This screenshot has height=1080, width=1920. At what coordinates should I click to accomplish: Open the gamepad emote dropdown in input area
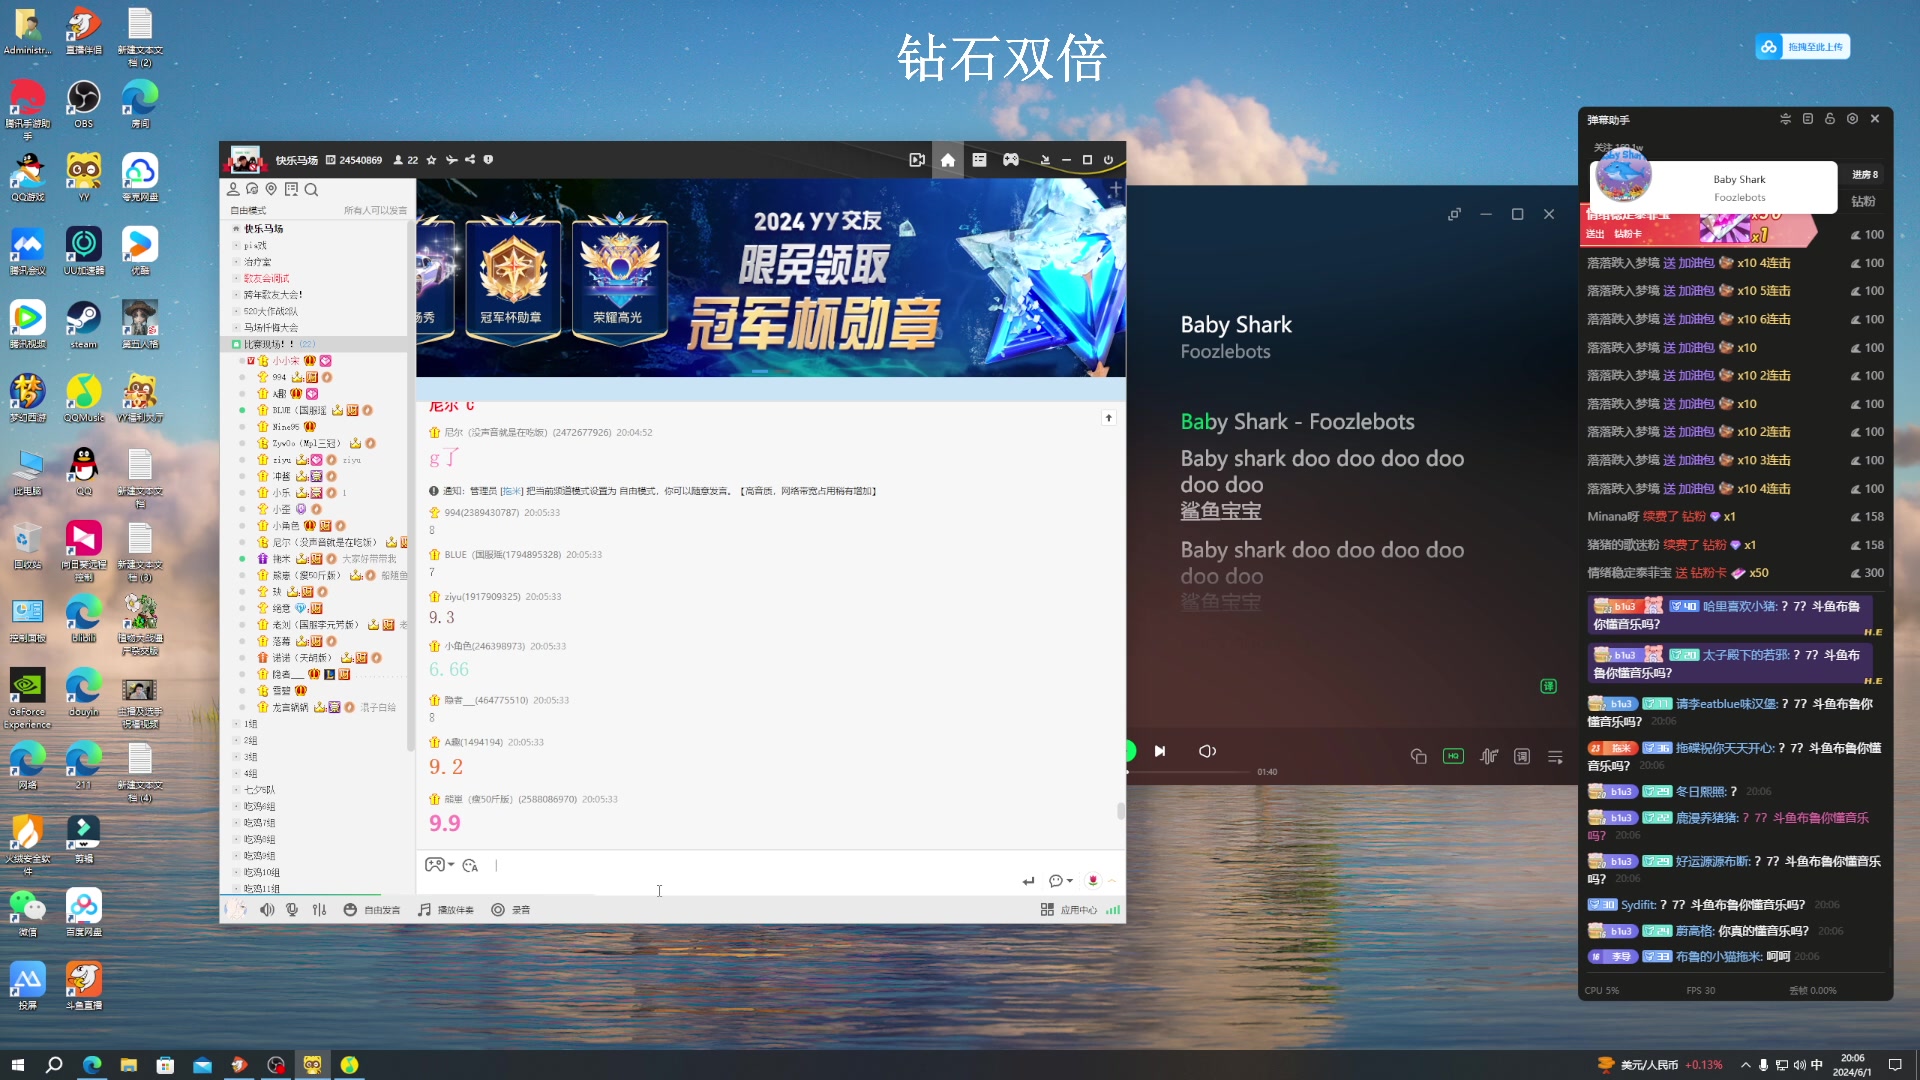tap(438, 865)
